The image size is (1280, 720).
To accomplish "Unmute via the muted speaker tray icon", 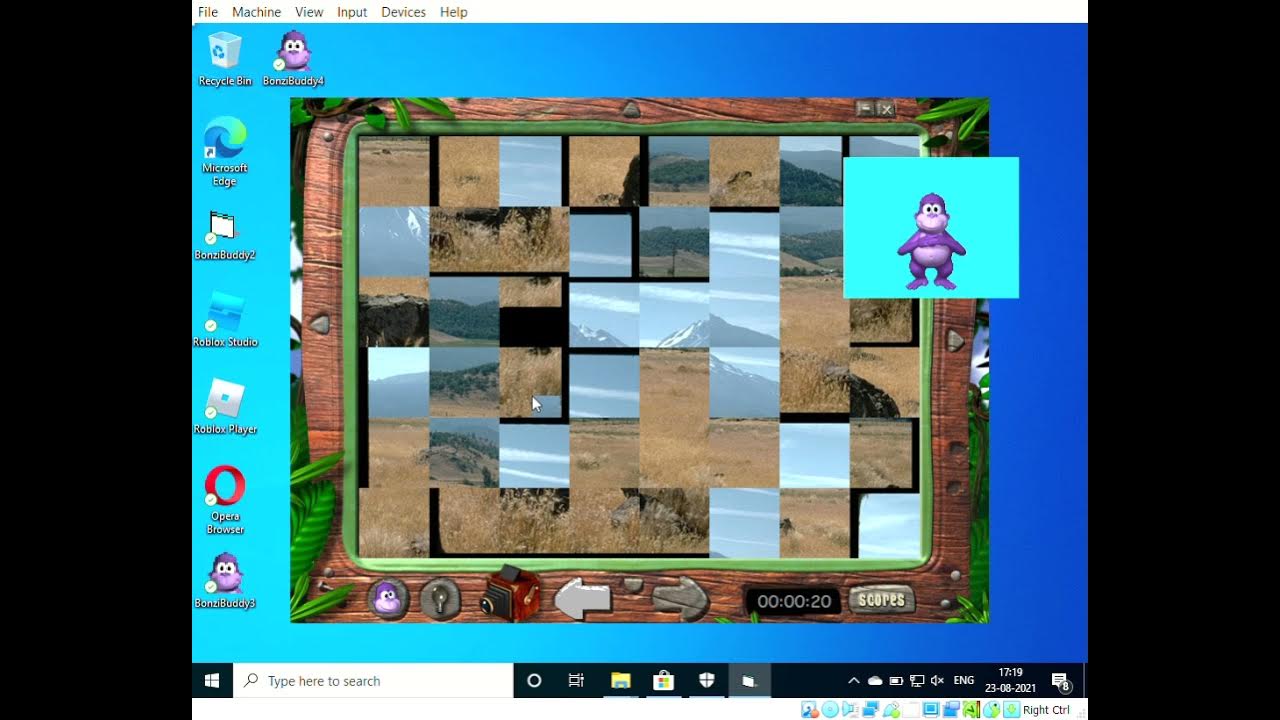I will click(x=937, y=680).
